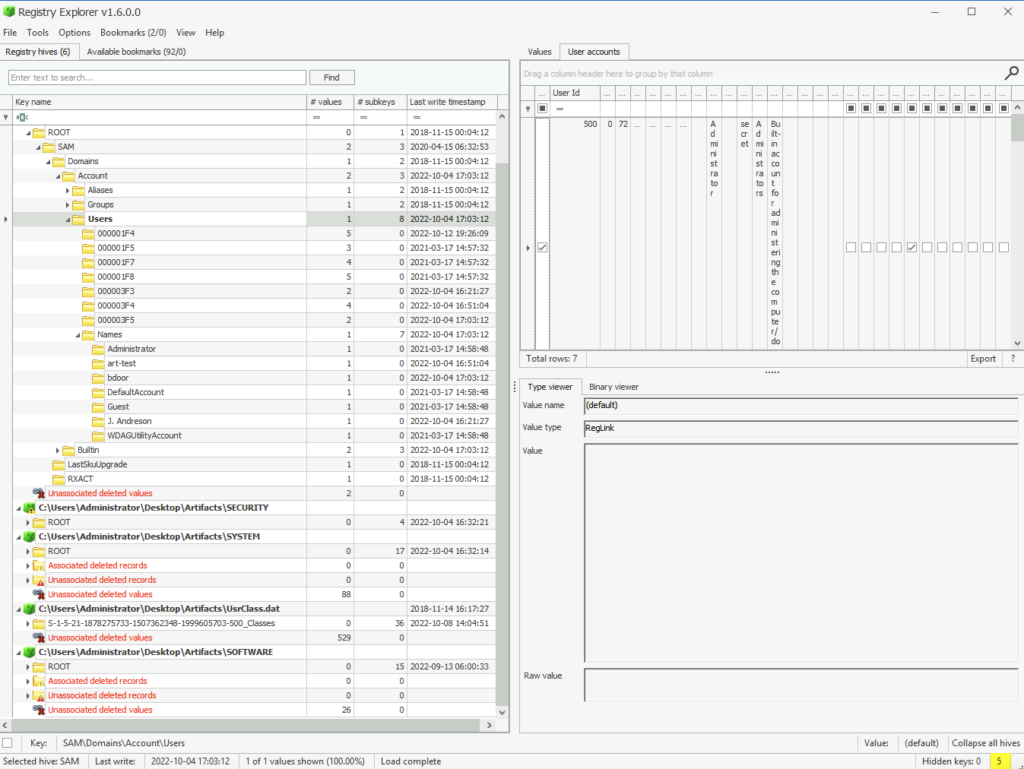Switch to the Values tab
Viewport: 1024px width, 769px height.
tap(539, 52)
